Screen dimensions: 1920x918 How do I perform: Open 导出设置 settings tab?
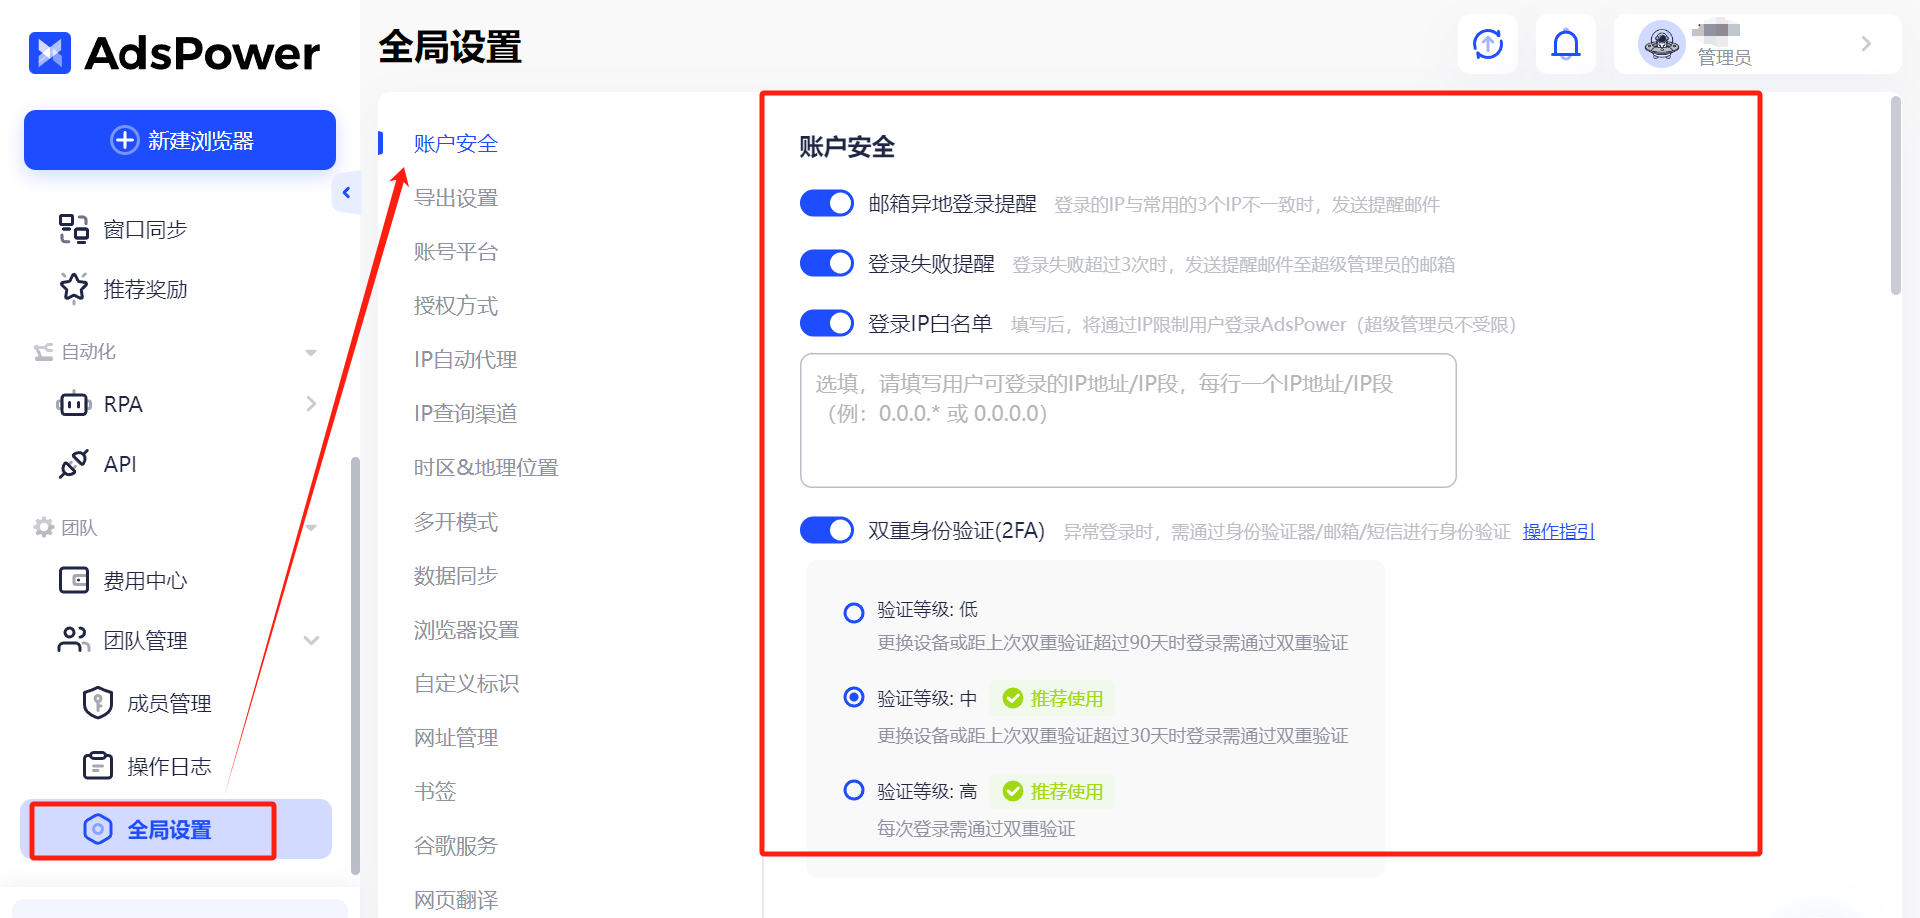(x=456, y=197)
